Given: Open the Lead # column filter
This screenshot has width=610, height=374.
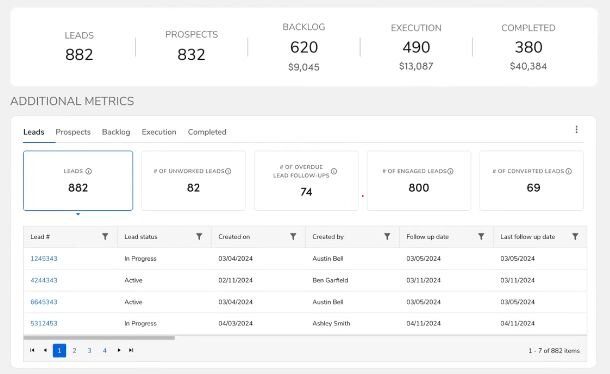Looking at the screenshot, I should coord(105,237).
